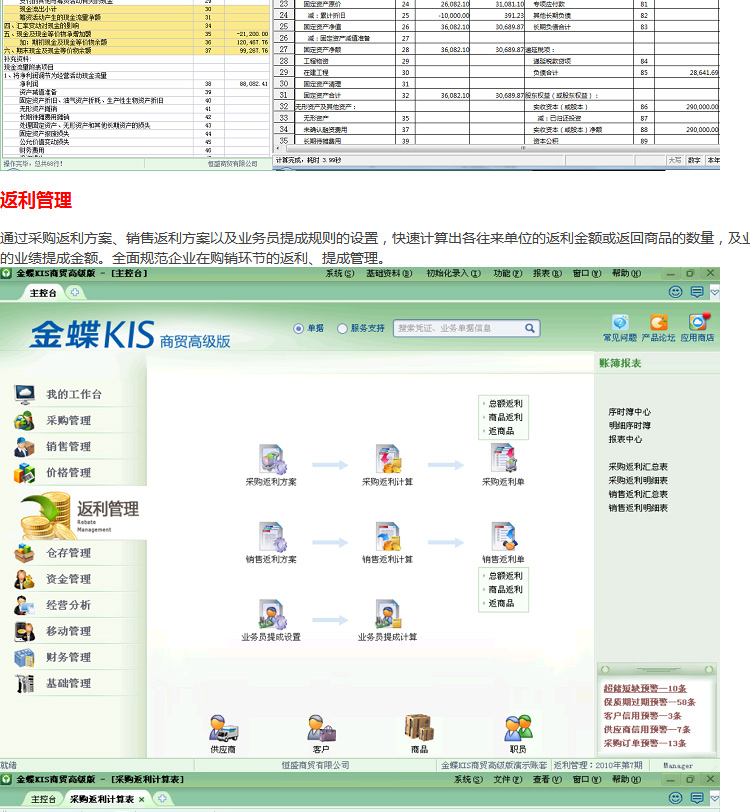Screen dimensions: 750x812
Task: Open 保质期过期预警—58条 alert
Action: pos(650,702)
